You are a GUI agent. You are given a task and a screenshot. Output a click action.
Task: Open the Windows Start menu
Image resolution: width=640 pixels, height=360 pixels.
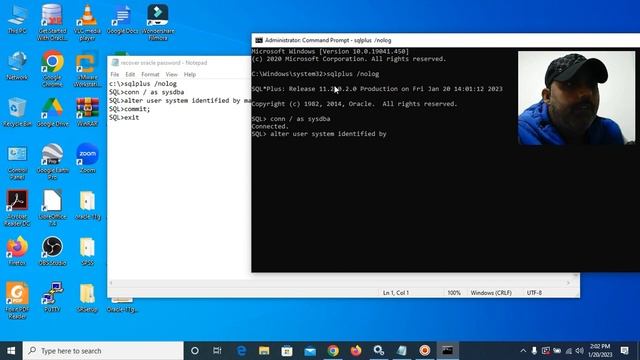tap(11, 351)
